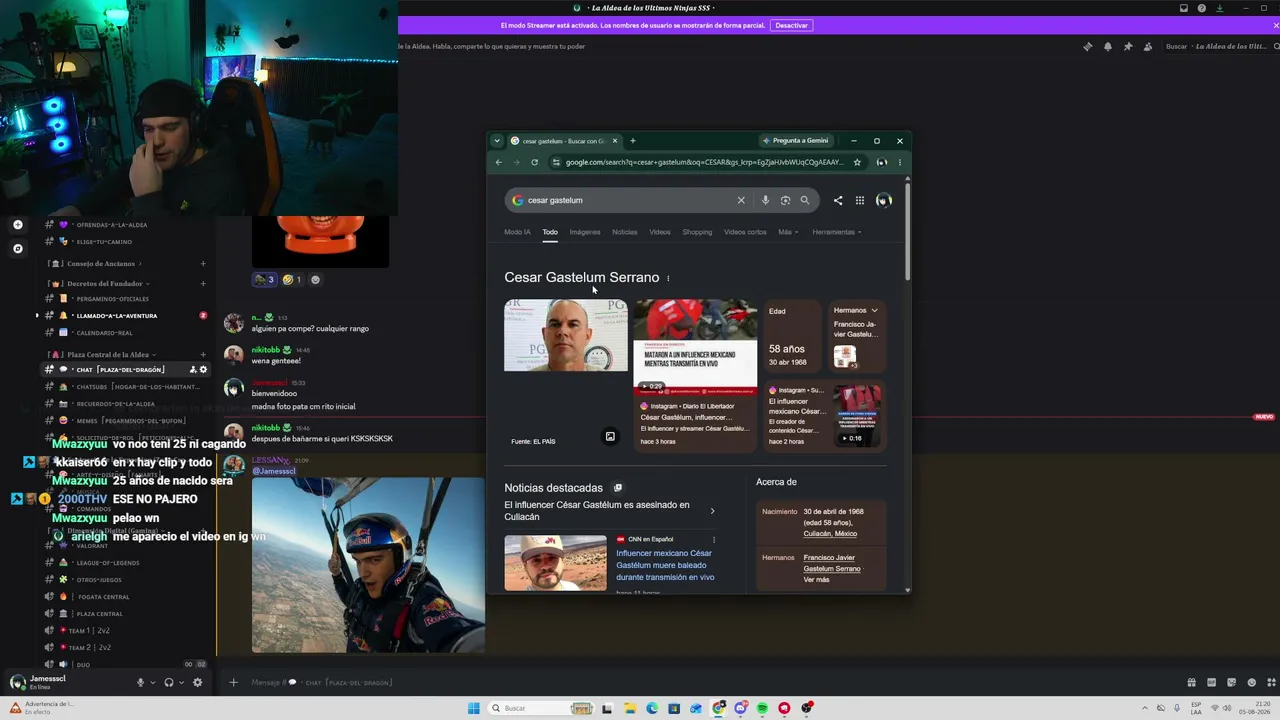The width and height of the screenshot is (1280, 720).
Task: Join the 'Fogata Central' voice channel
Action: 103,597
